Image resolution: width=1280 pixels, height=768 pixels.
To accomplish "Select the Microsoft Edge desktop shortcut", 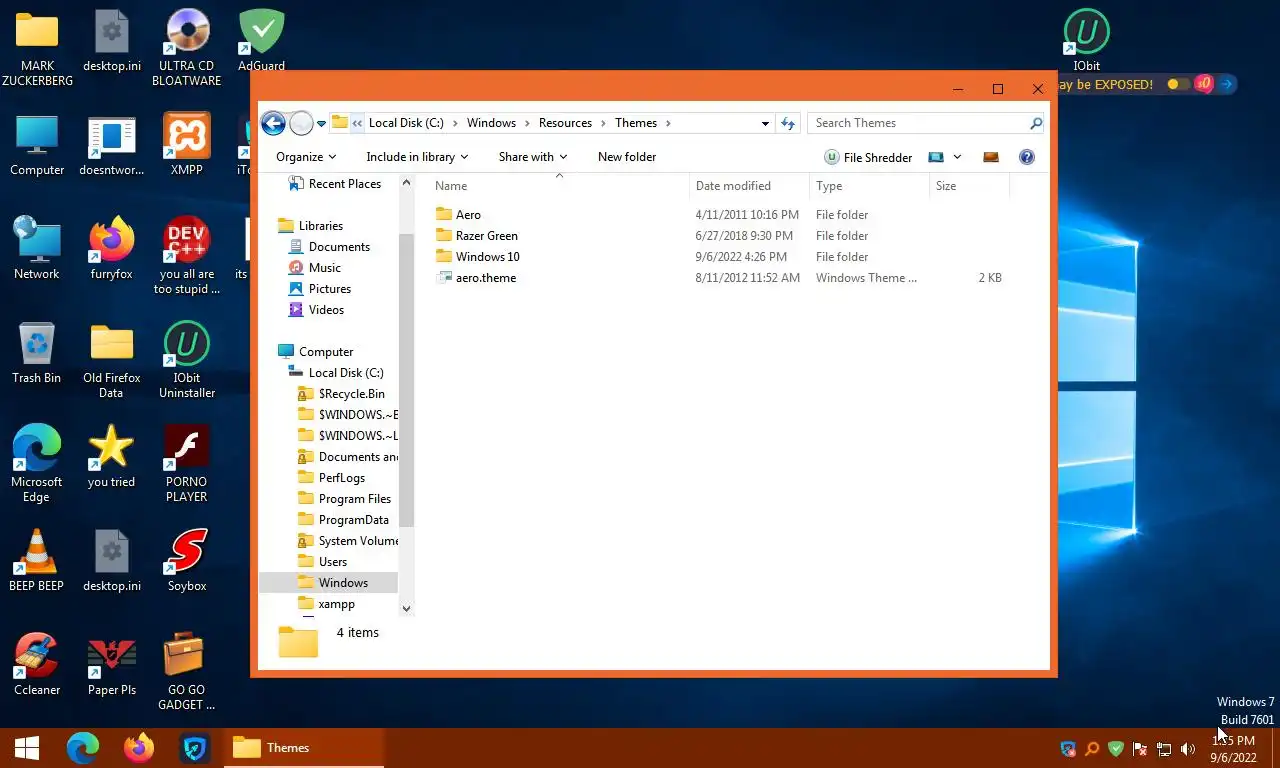I will tap(37, 464).
